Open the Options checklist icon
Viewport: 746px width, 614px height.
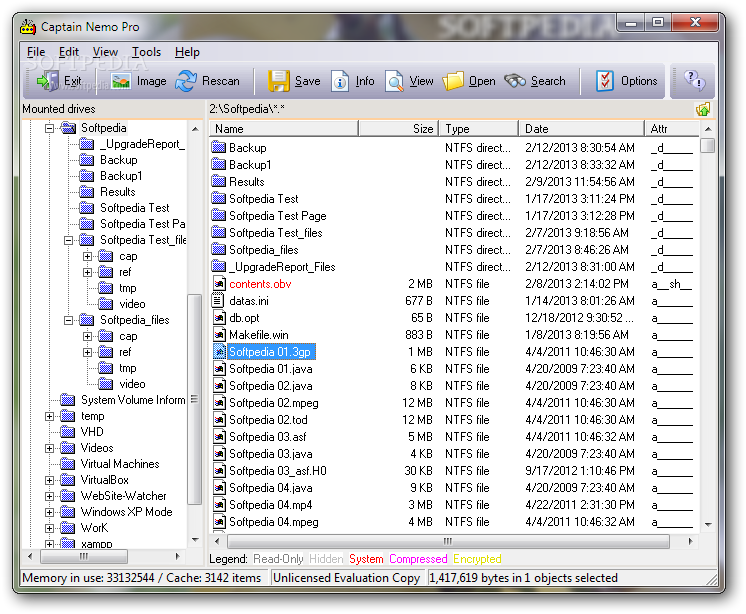(605, 81)
